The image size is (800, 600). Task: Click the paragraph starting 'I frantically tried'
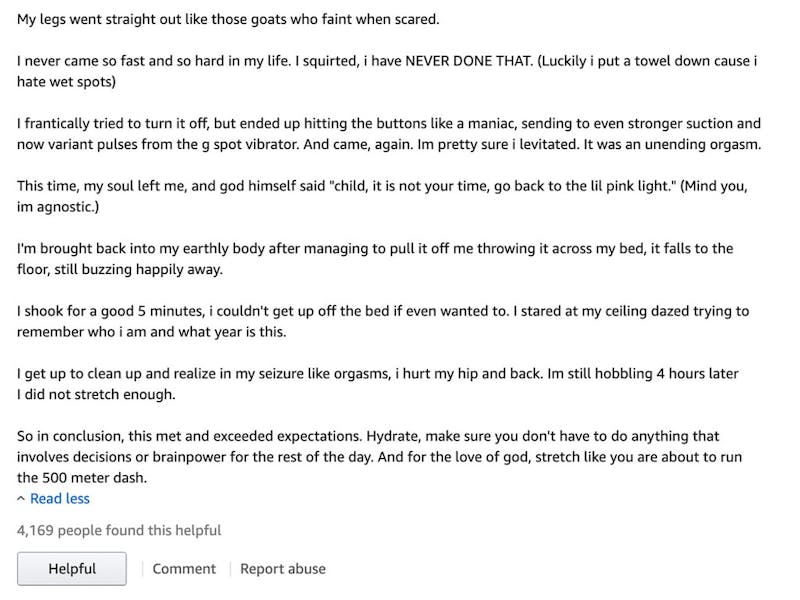(389, 134)
